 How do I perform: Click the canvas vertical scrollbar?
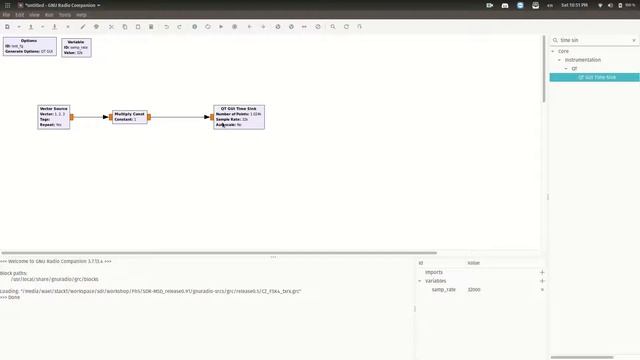coord(544,69)
